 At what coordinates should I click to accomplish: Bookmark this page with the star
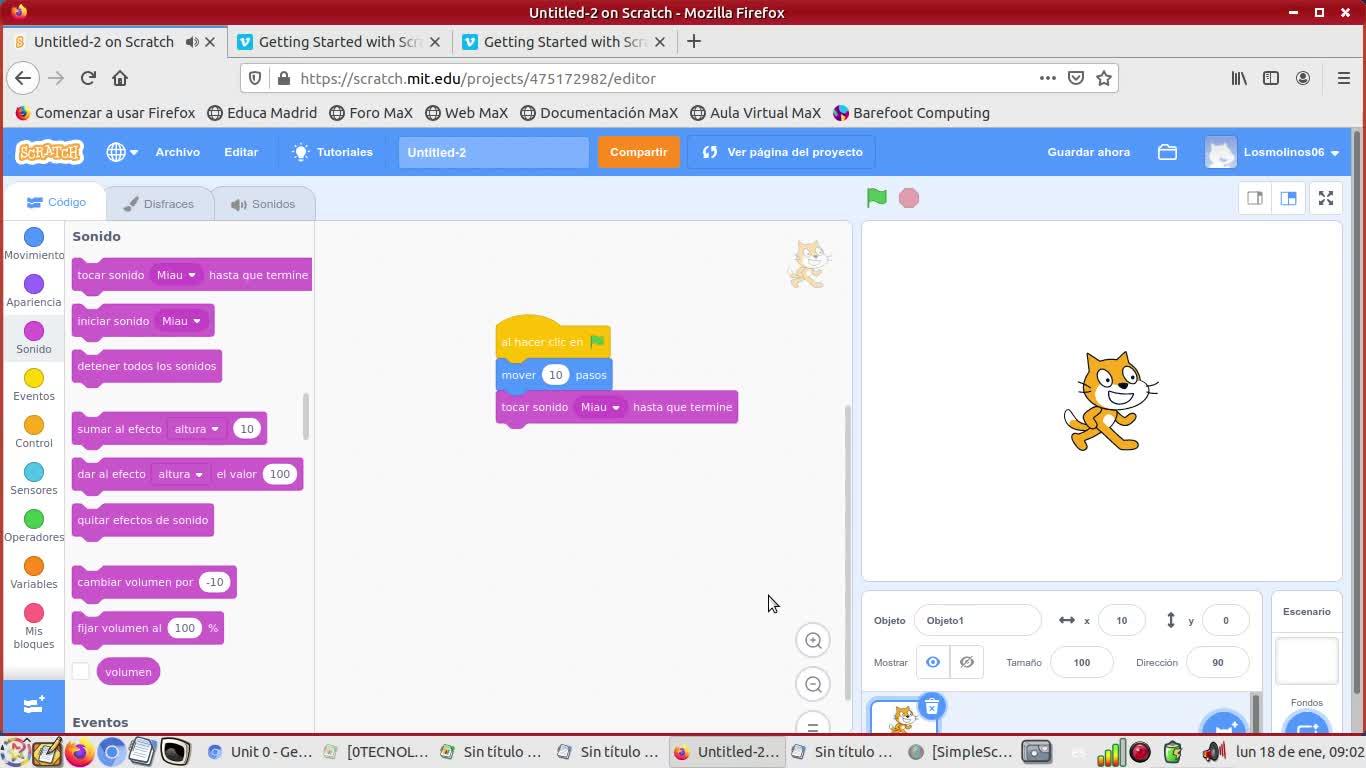(1104, 78)
